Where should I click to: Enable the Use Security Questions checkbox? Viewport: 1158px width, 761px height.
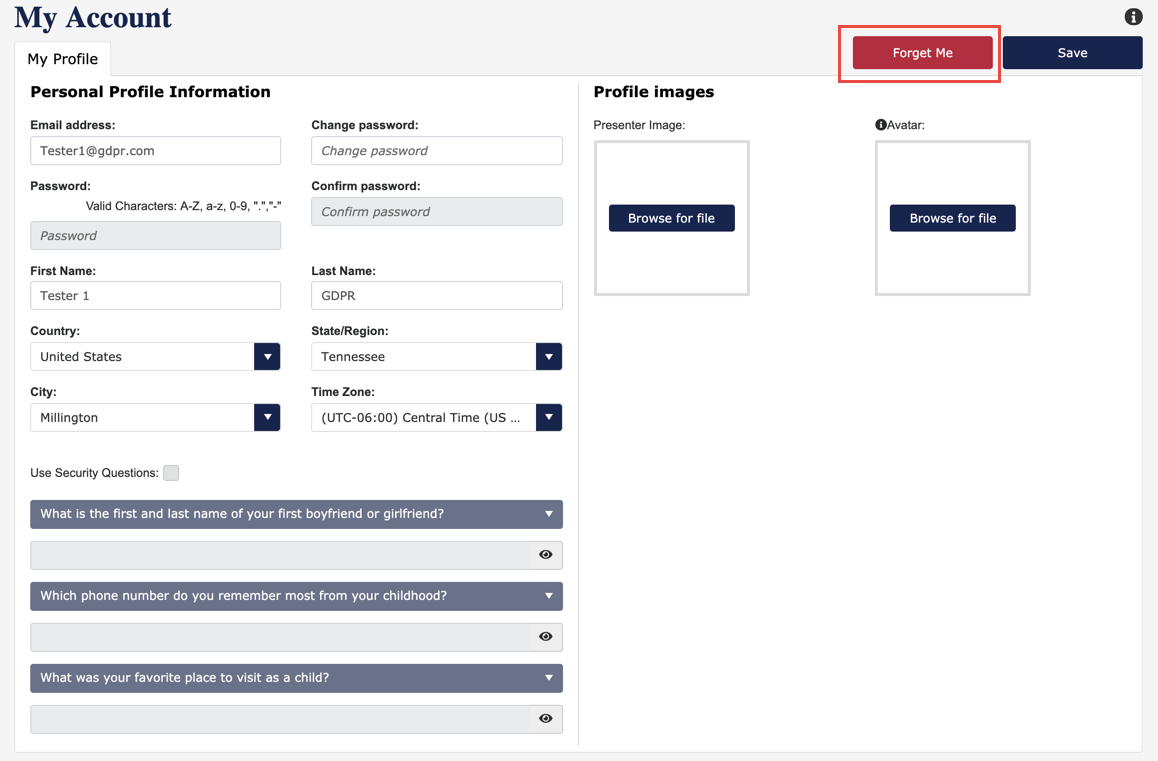[171, 473]
